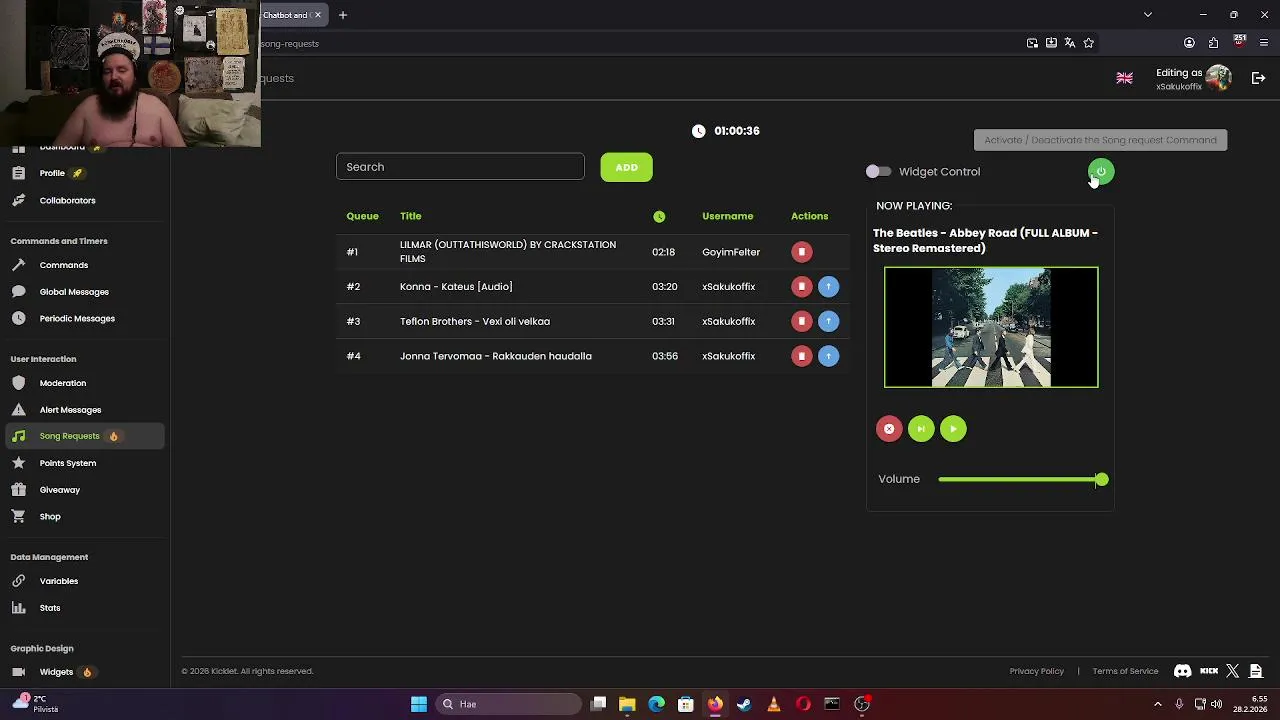Toggle the Widget Control switch
Viewport: 1280px width, 720px height.
click(x=878, y=172)
